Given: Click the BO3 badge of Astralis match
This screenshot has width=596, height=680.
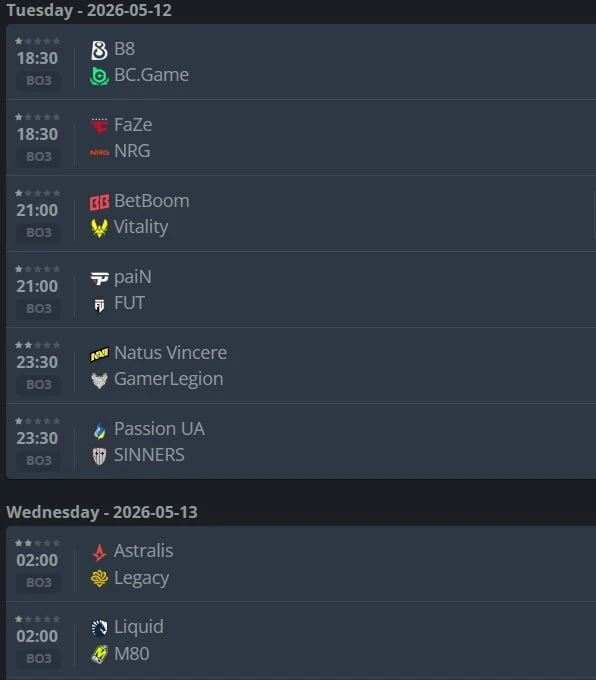Looking at the screenshot, I should [x=39, y=582].
